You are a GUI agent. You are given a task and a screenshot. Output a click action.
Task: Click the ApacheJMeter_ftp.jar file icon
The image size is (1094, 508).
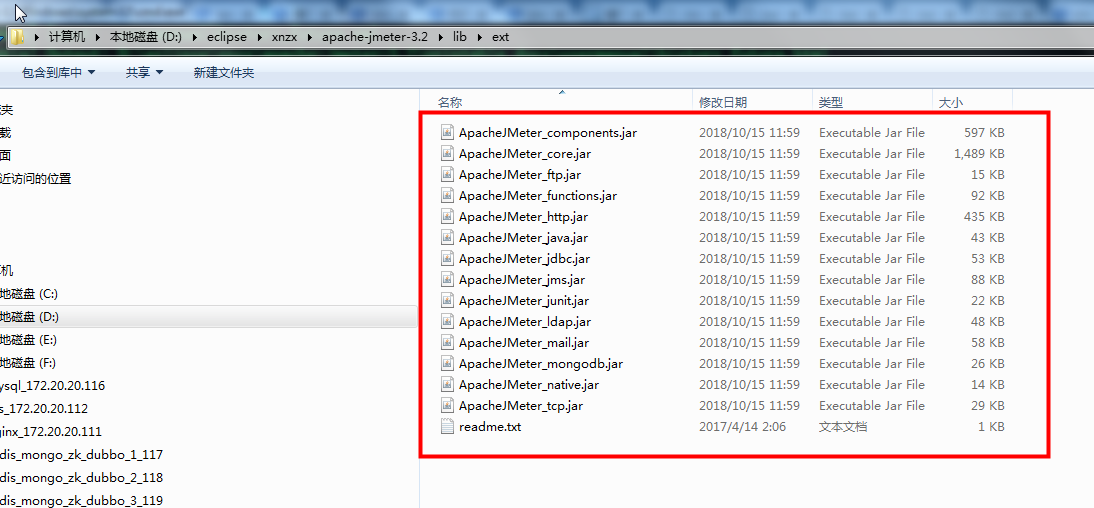tap(447, 174)
